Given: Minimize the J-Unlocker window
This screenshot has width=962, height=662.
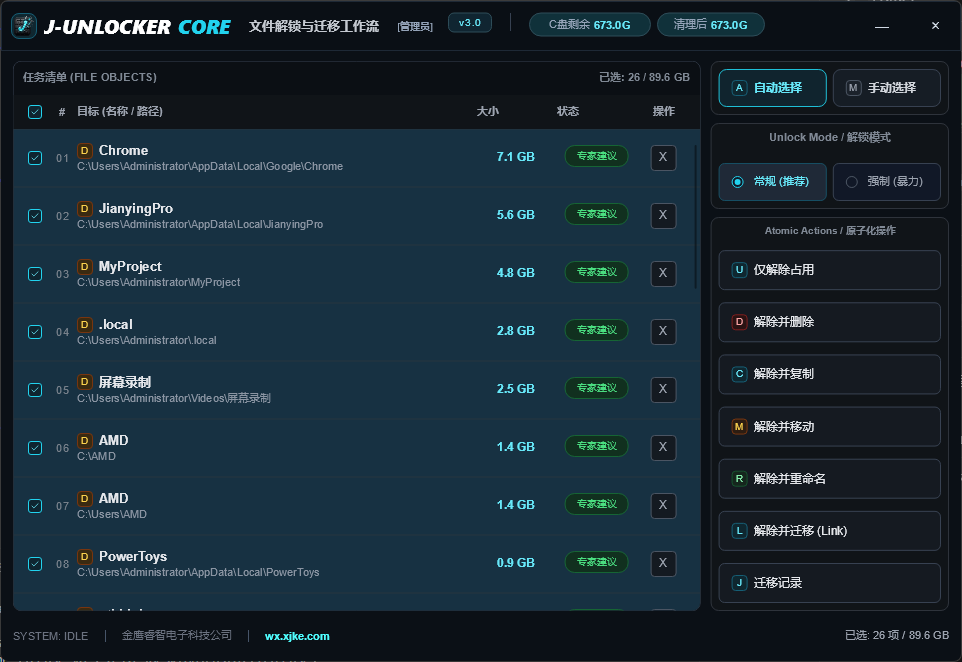Looking at the screenshot, I should pos(882,26).
